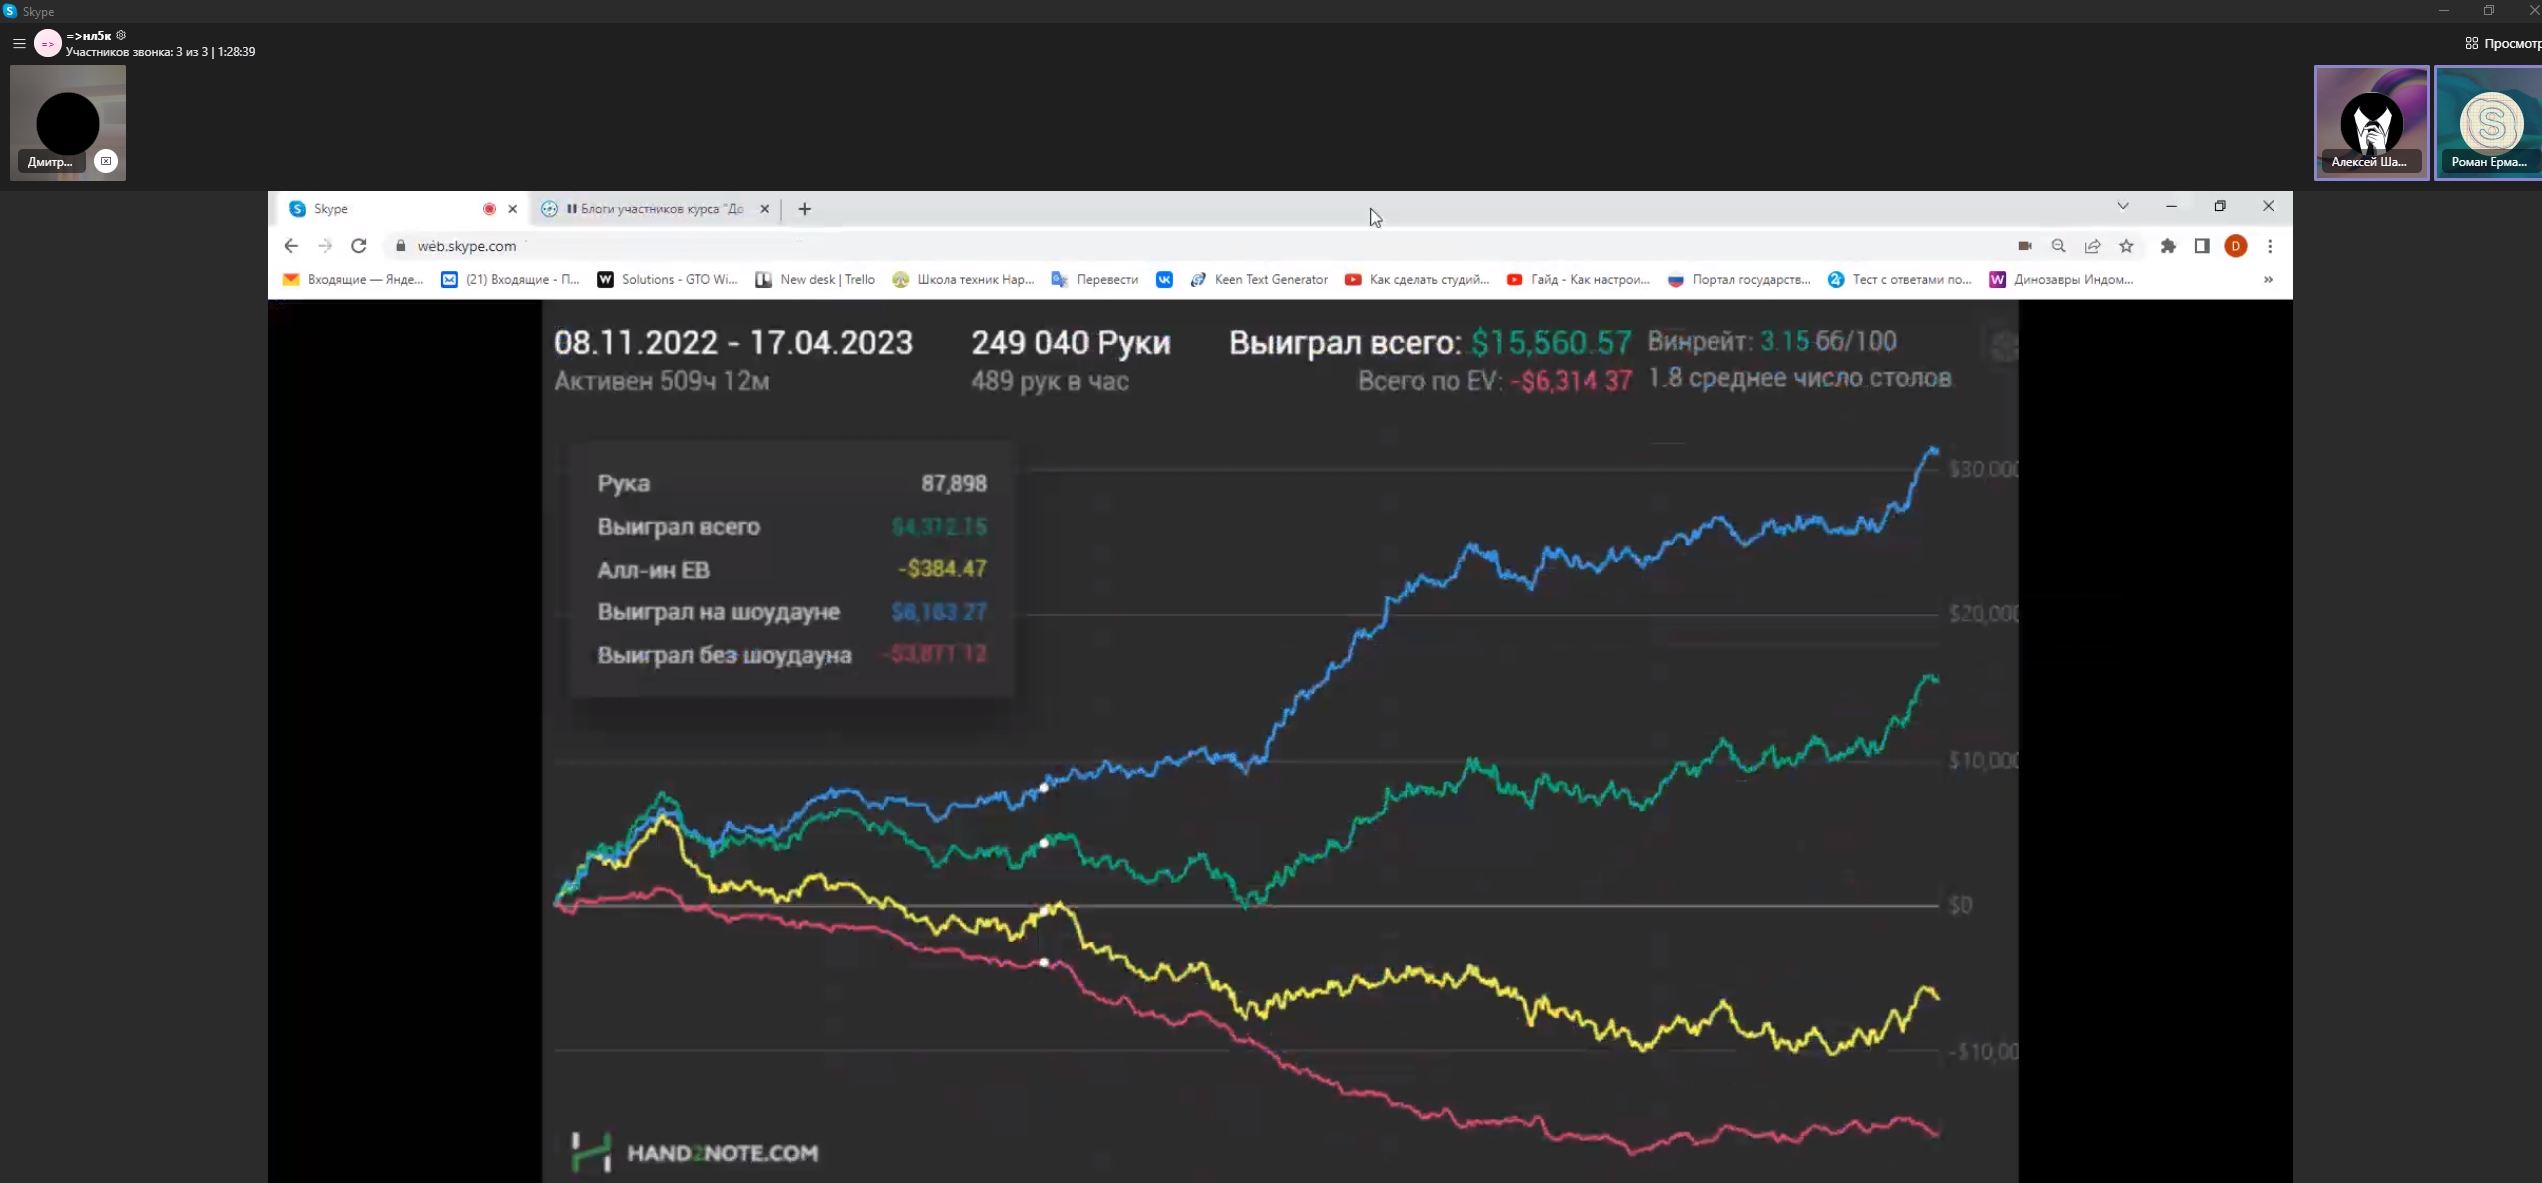Open Портал государств… bookmark
The width and height of the screenshot is (2542, 1183).
pos(1740,280)
